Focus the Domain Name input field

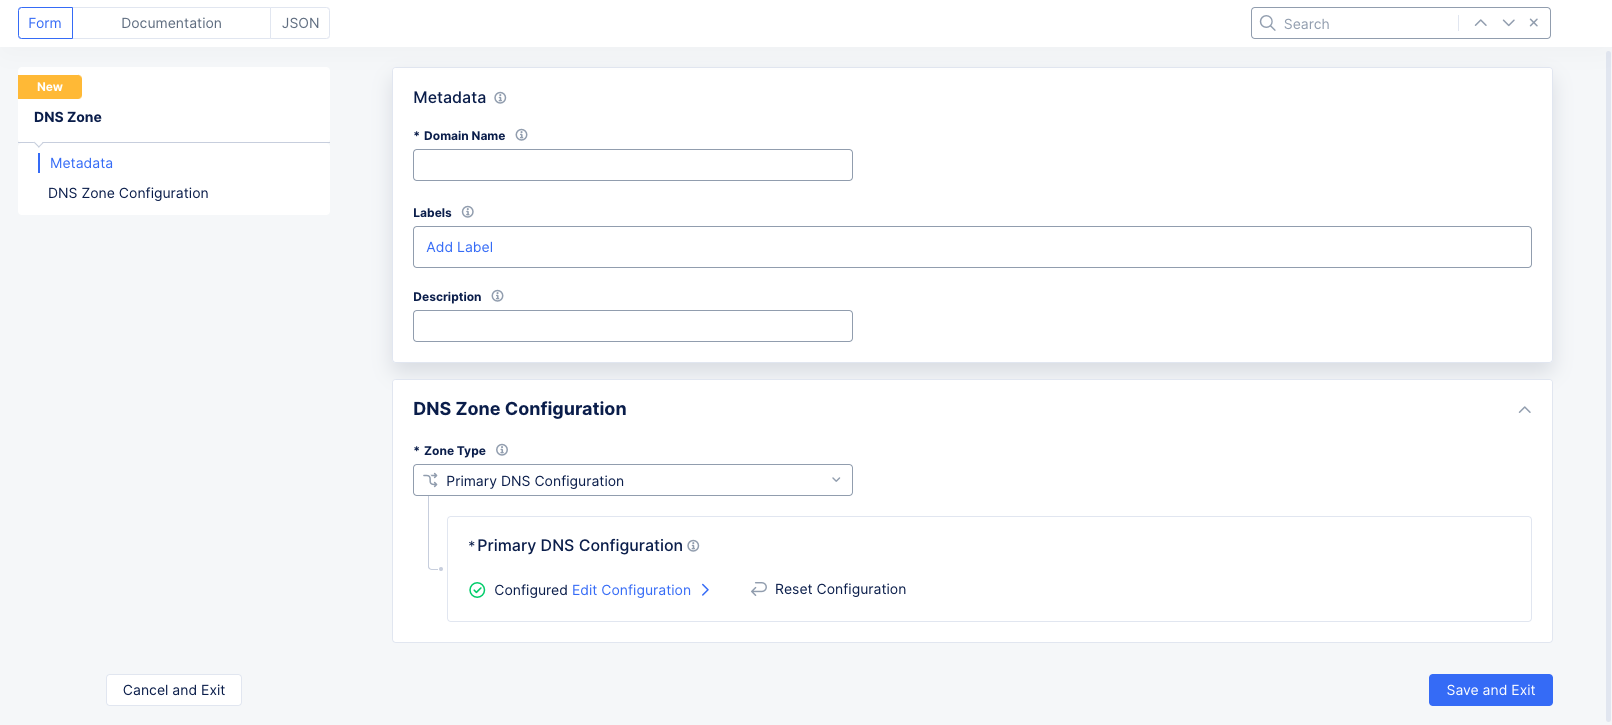(632, 165)
